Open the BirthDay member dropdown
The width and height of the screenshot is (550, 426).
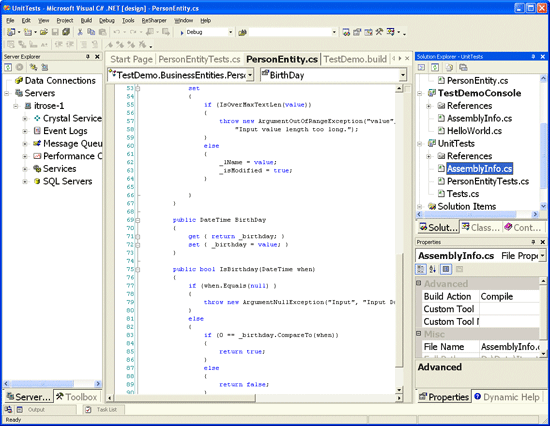403,75
